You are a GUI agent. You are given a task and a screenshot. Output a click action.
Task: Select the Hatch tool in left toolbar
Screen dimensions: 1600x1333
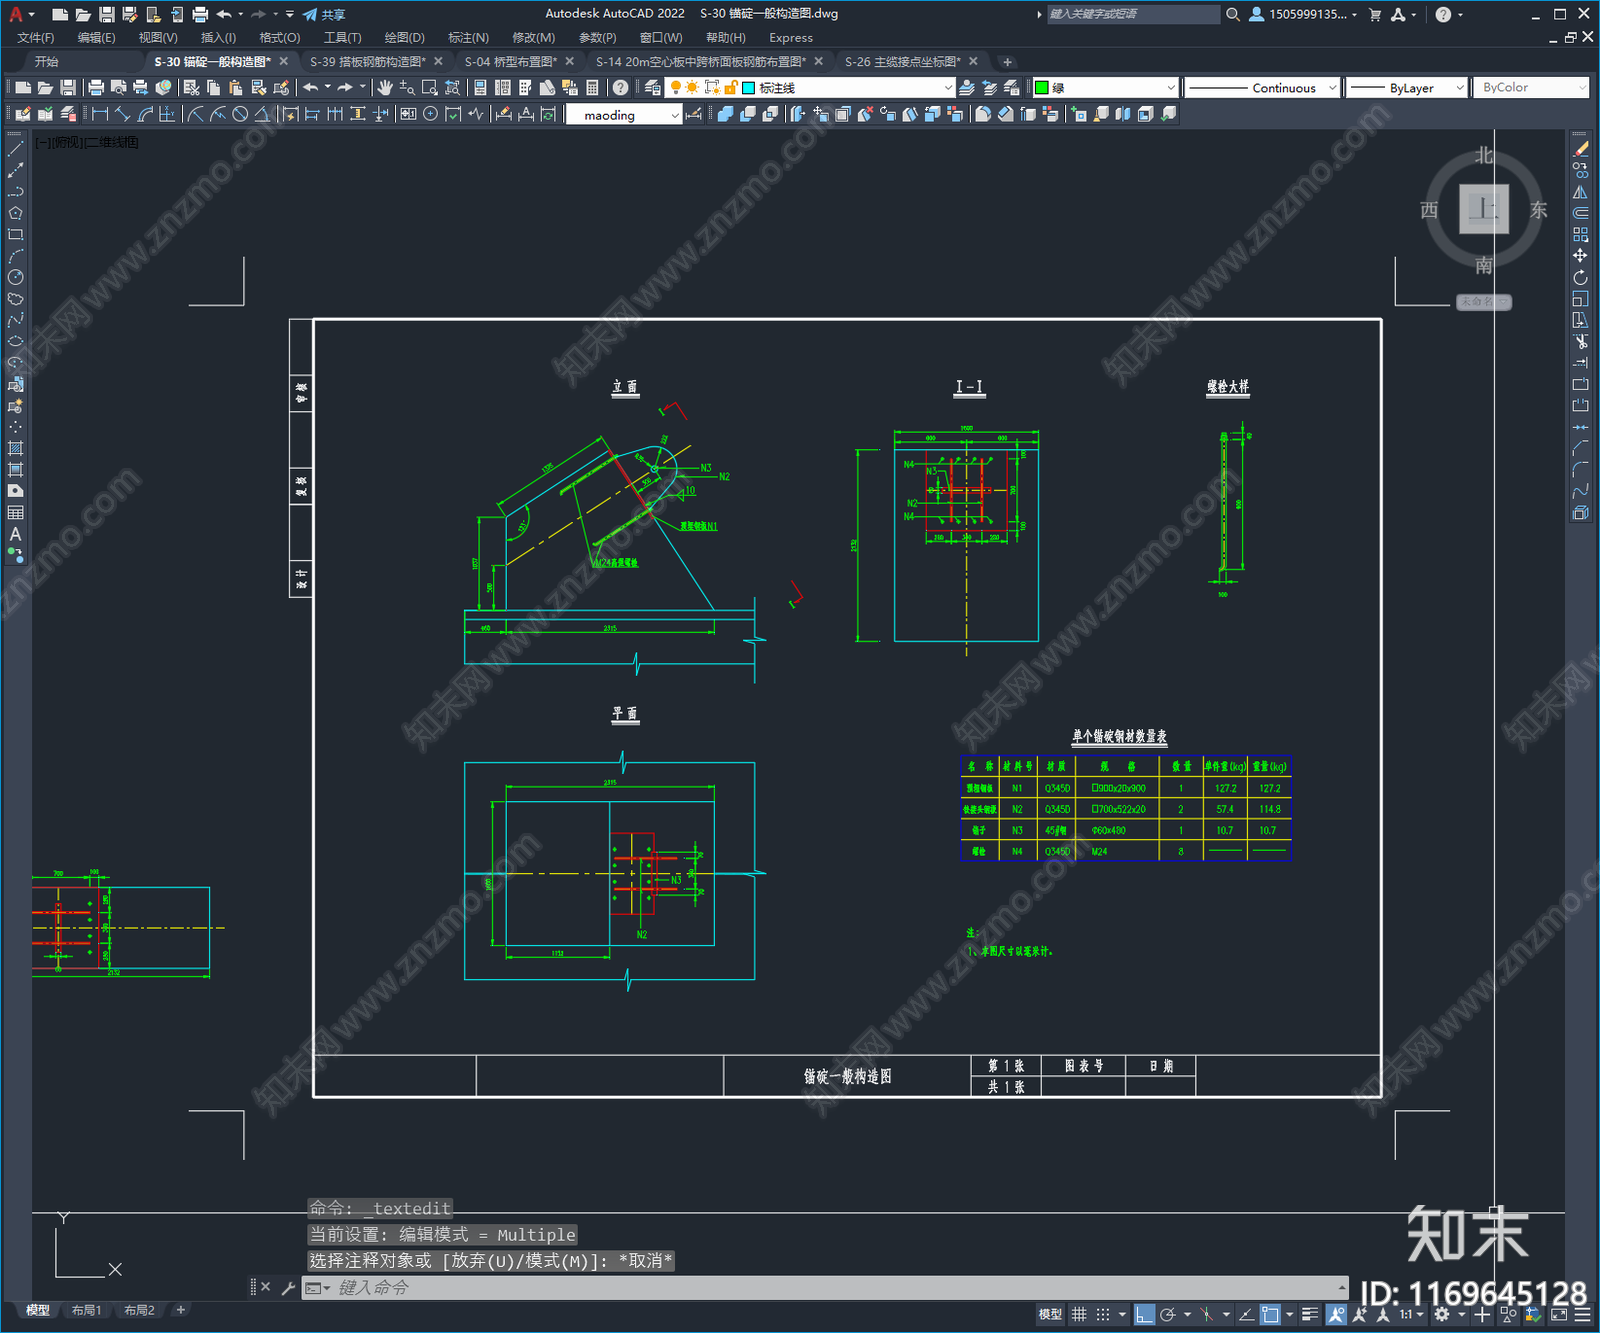pyautogui.click(x=15, y=448)
